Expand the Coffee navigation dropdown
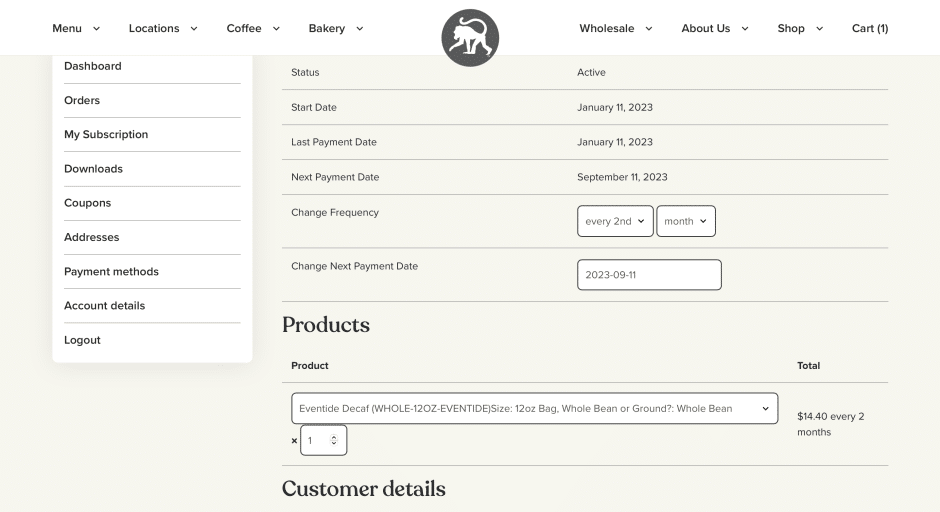Screen dimensions: 940x512 click(x=253, y=28)
